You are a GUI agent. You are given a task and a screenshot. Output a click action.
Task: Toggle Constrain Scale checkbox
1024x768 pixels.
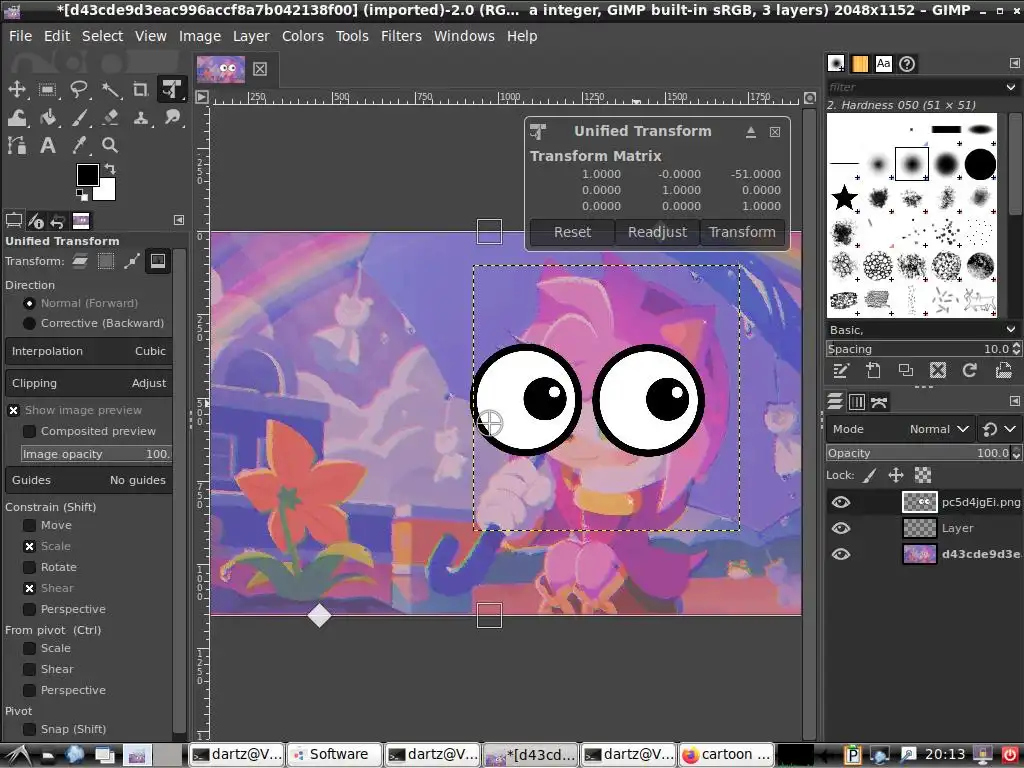pos(29,547)
